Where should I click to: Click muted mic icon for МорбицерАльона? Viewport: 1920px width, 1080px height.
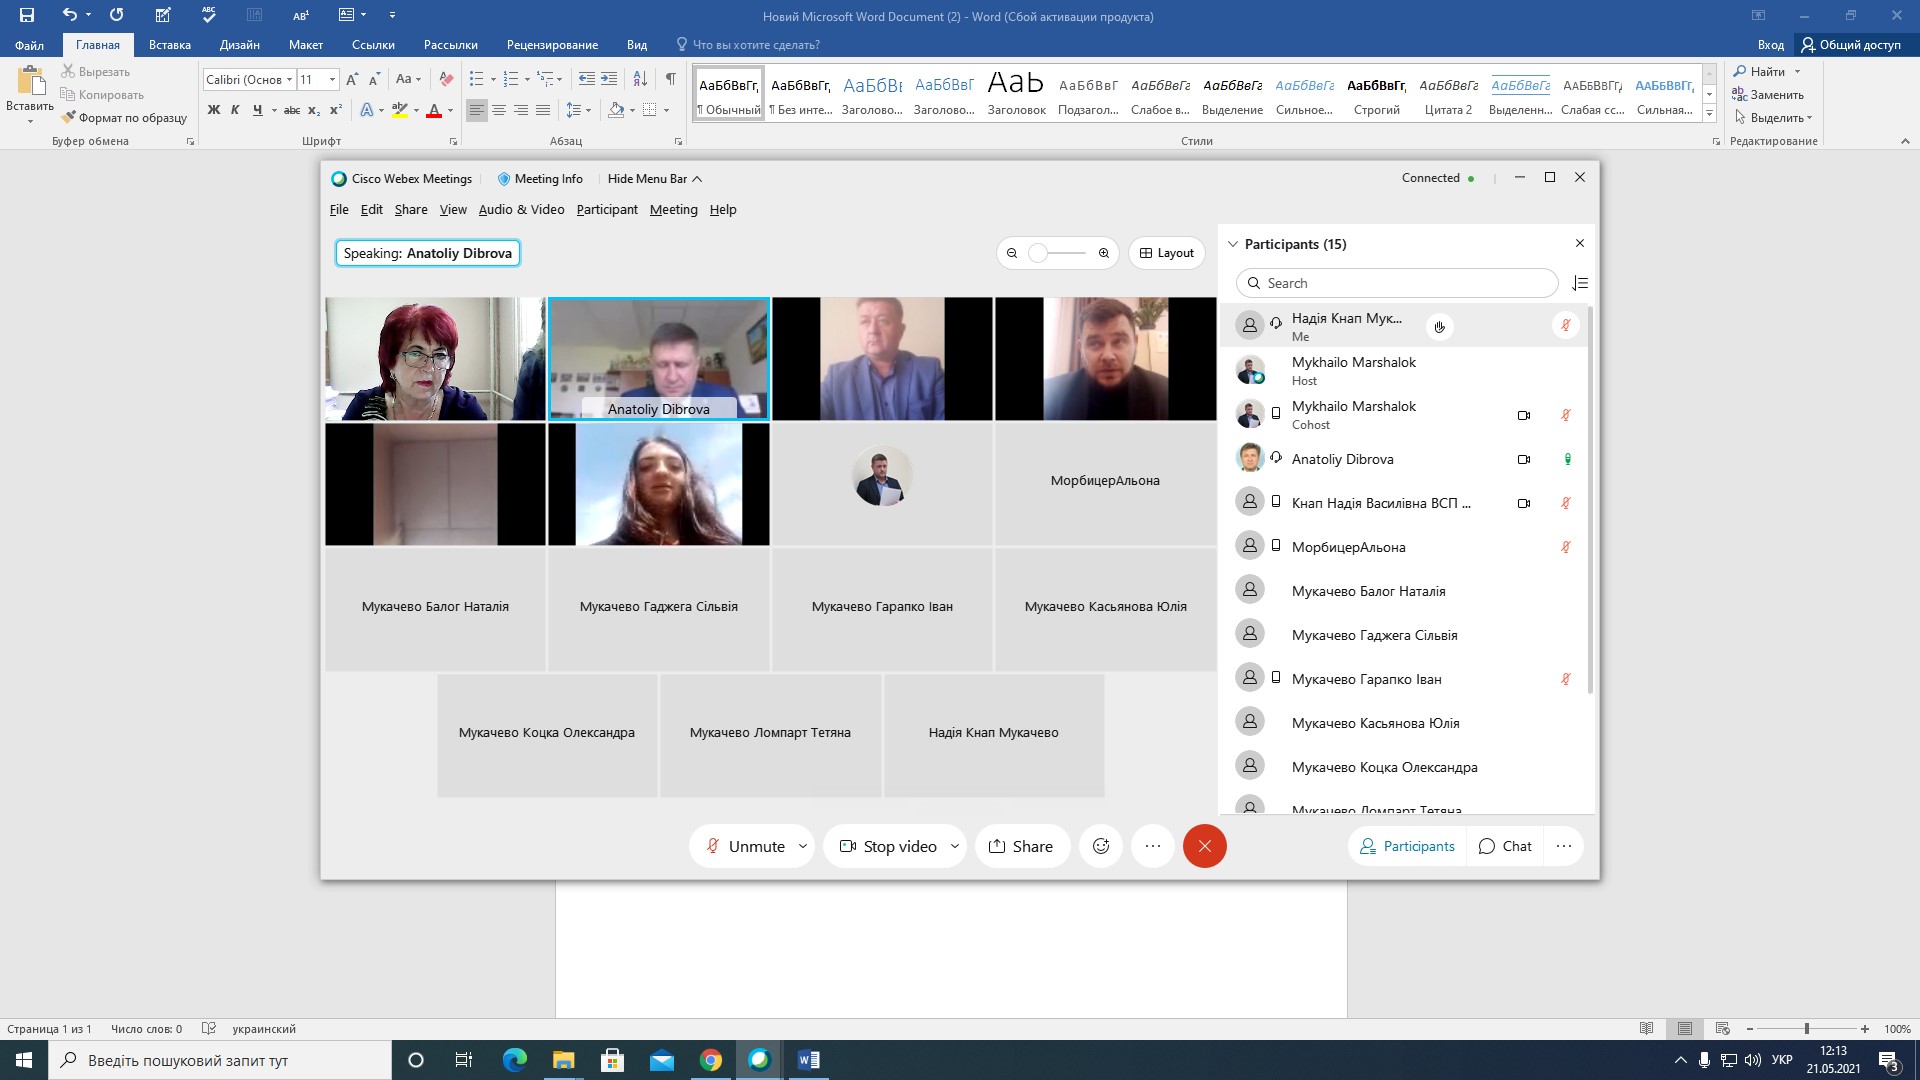1566,547
